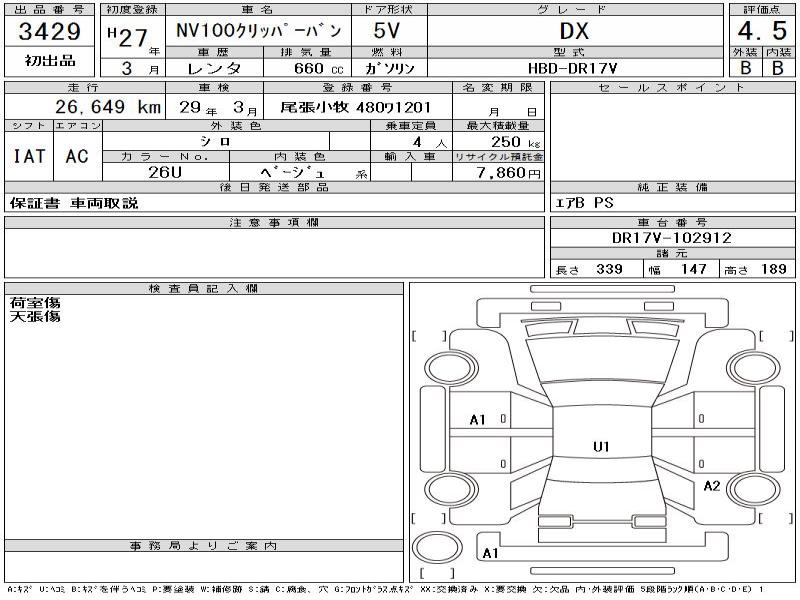Click width value 147
The height and width of the screenshot is (600, 800).
(x=694, y=269)
